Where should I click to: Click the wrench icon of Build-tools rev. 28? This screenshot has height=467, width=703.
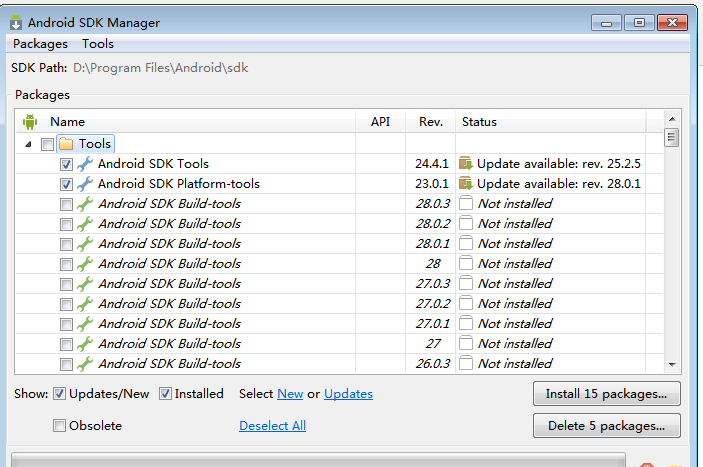[x=85, y=264]
